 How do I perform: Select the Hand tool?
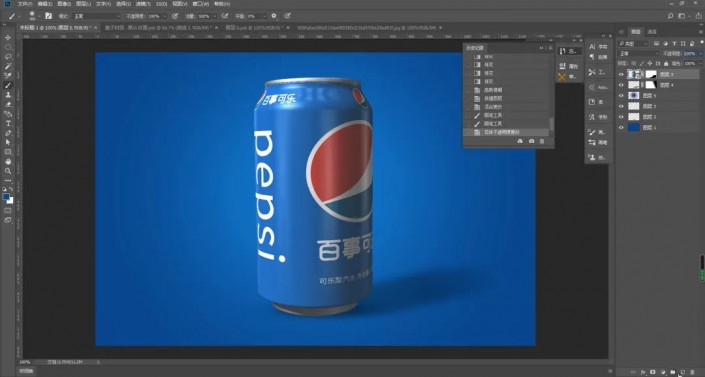(x=8, y=162)
